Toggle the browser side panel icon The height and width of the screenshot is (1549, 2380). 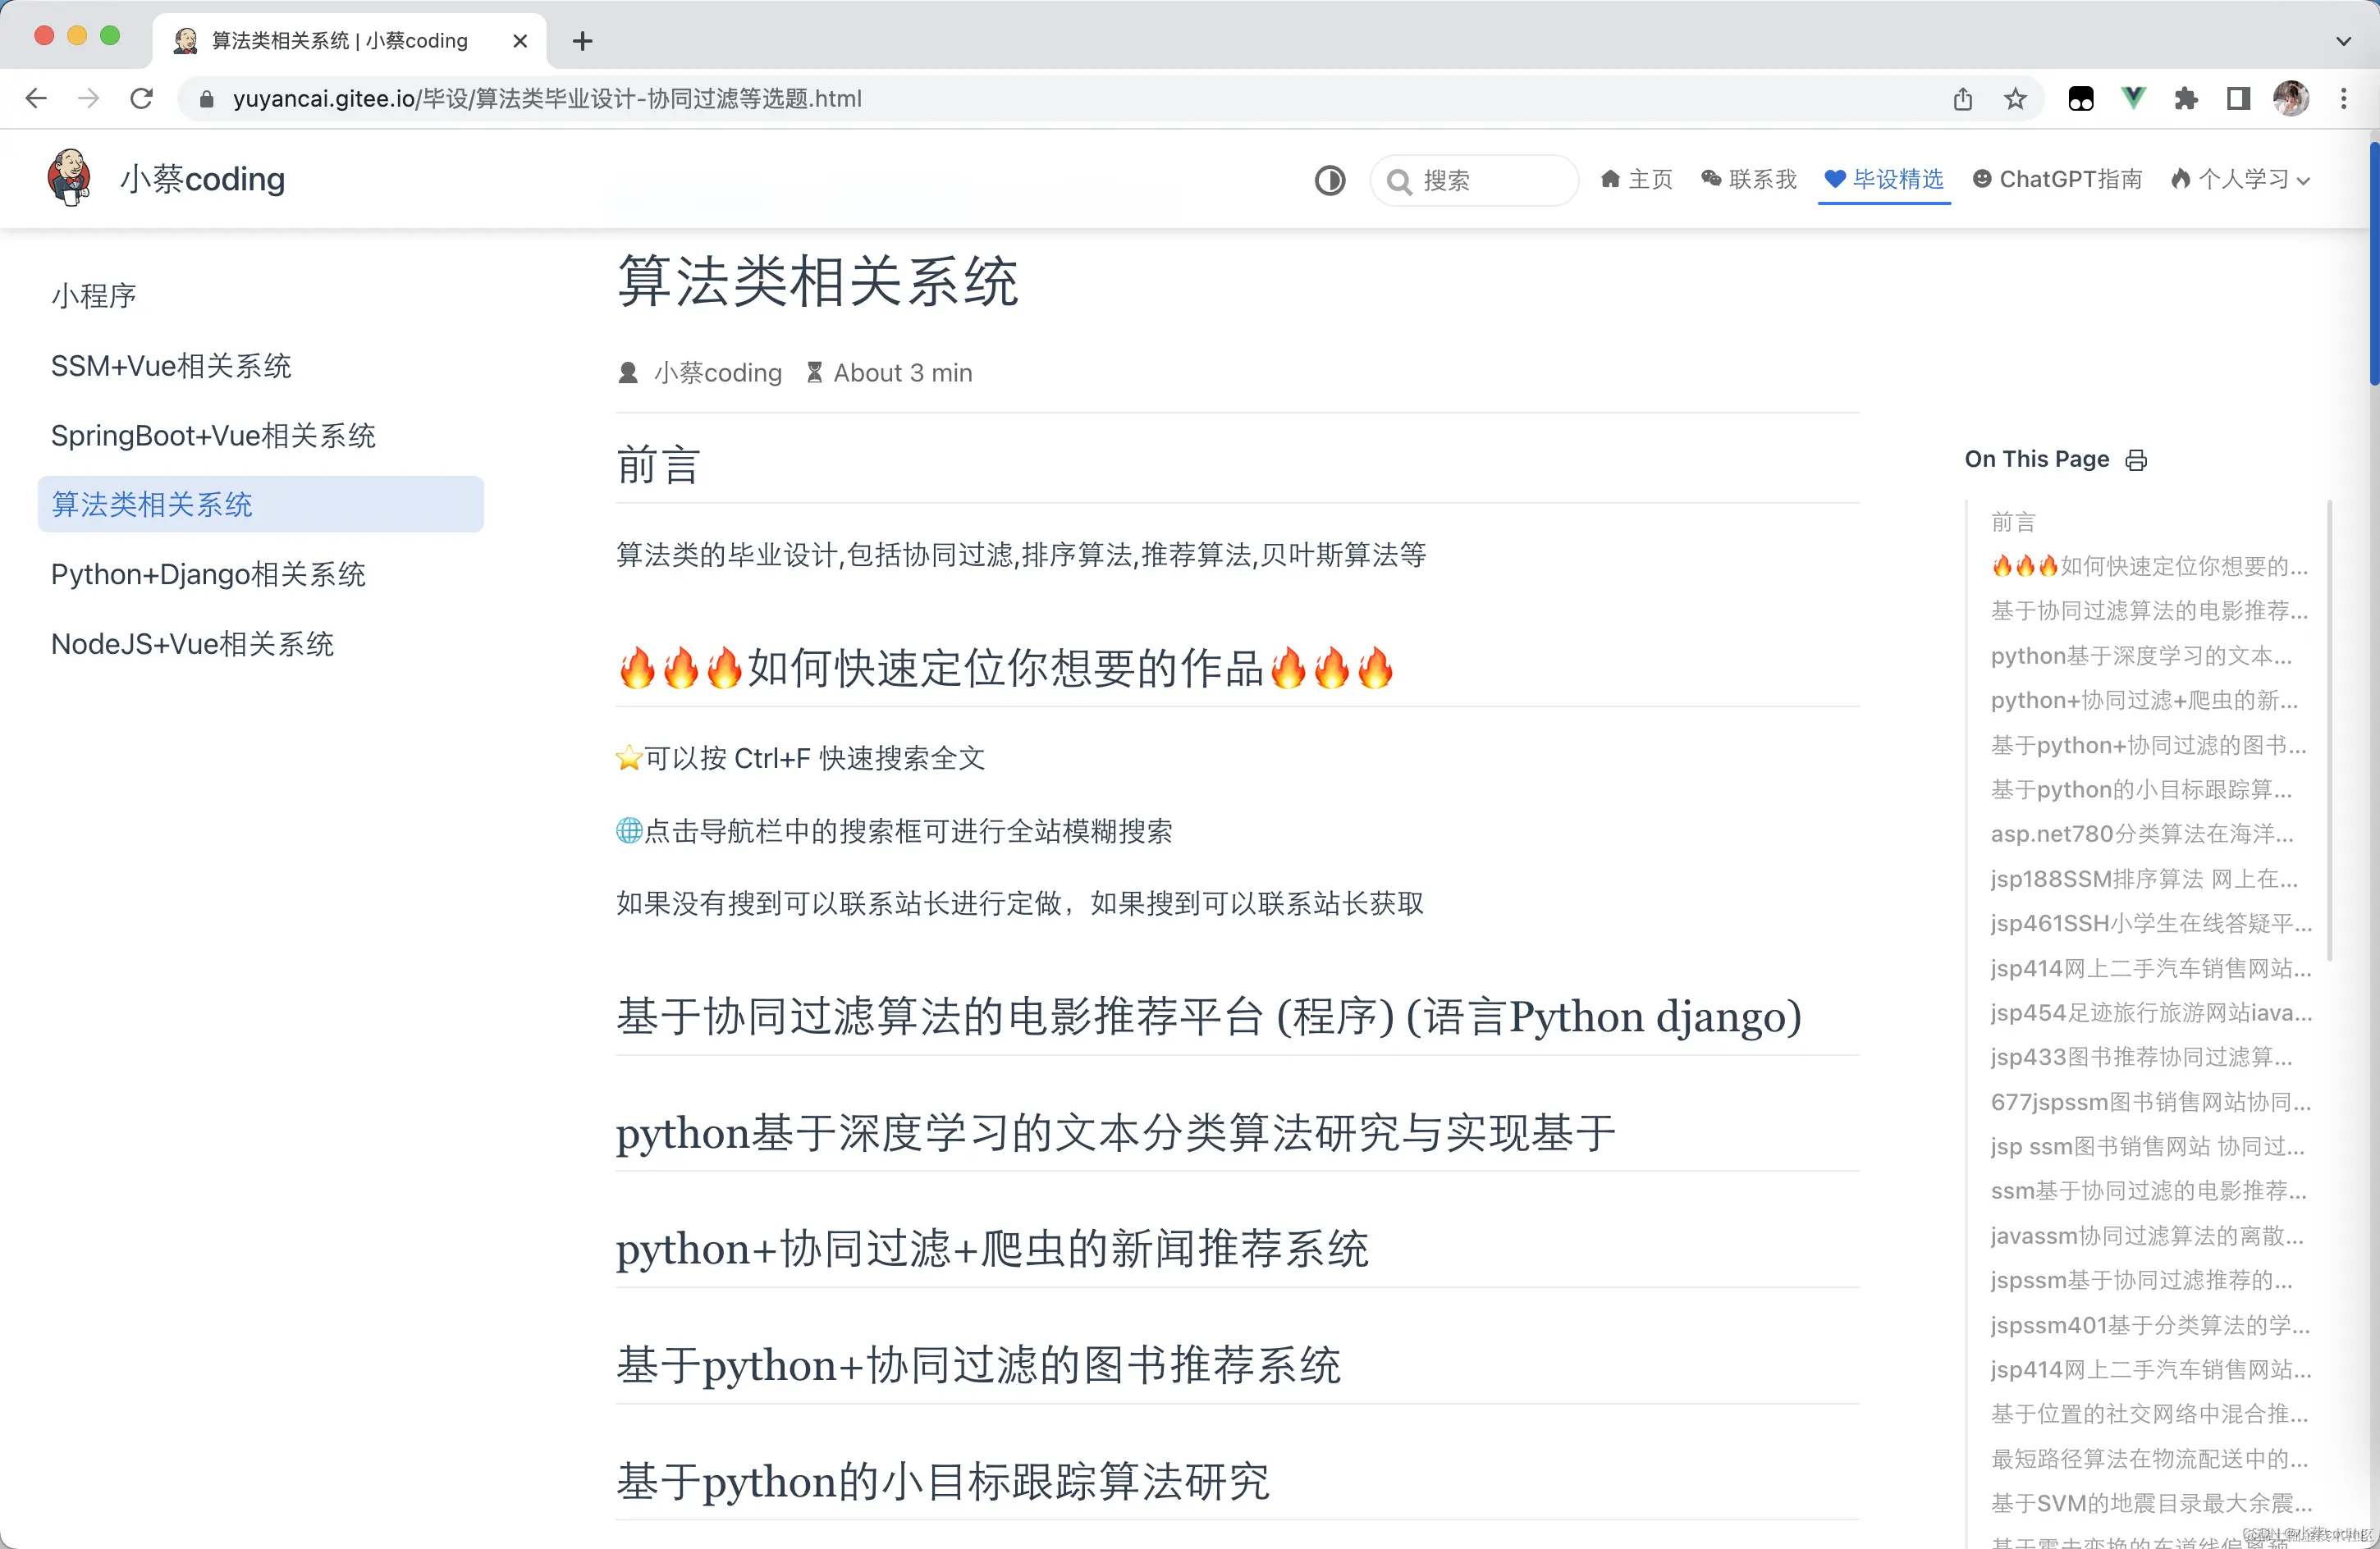(2238, 98)
